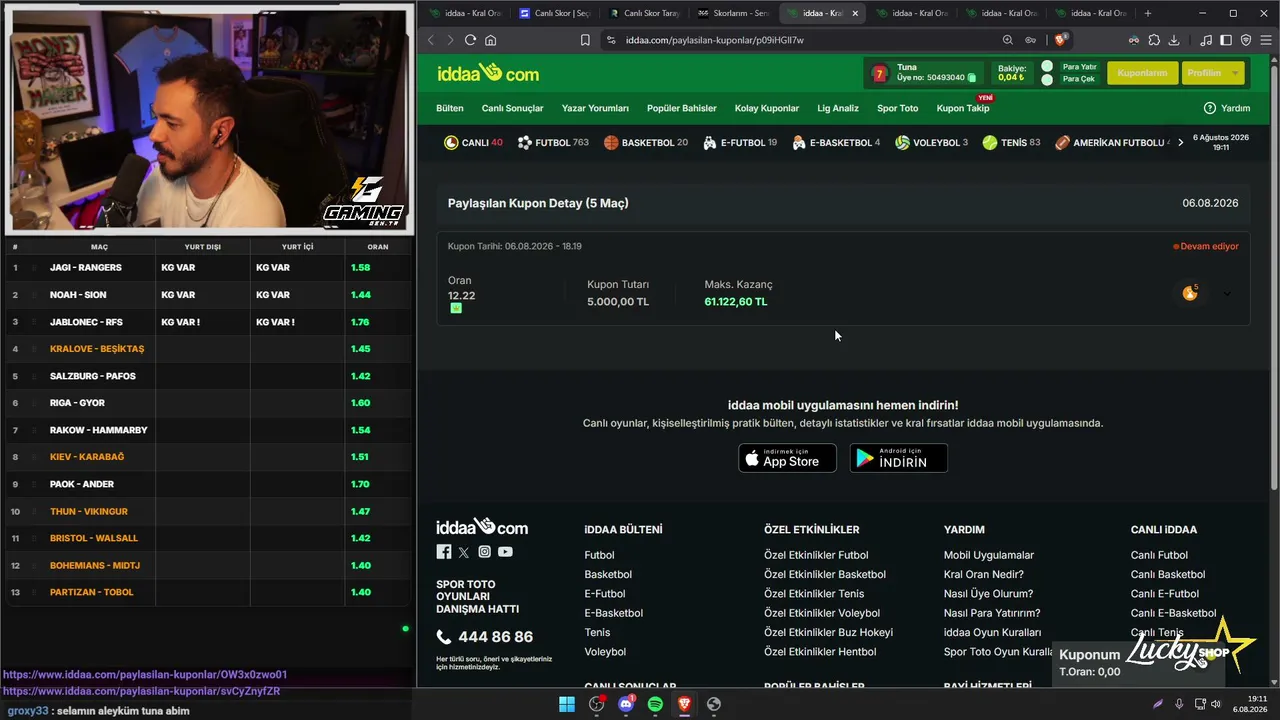Open the Popüler Bahisler menu
Screen dimensions: 1280x720
tap(682, 108)
